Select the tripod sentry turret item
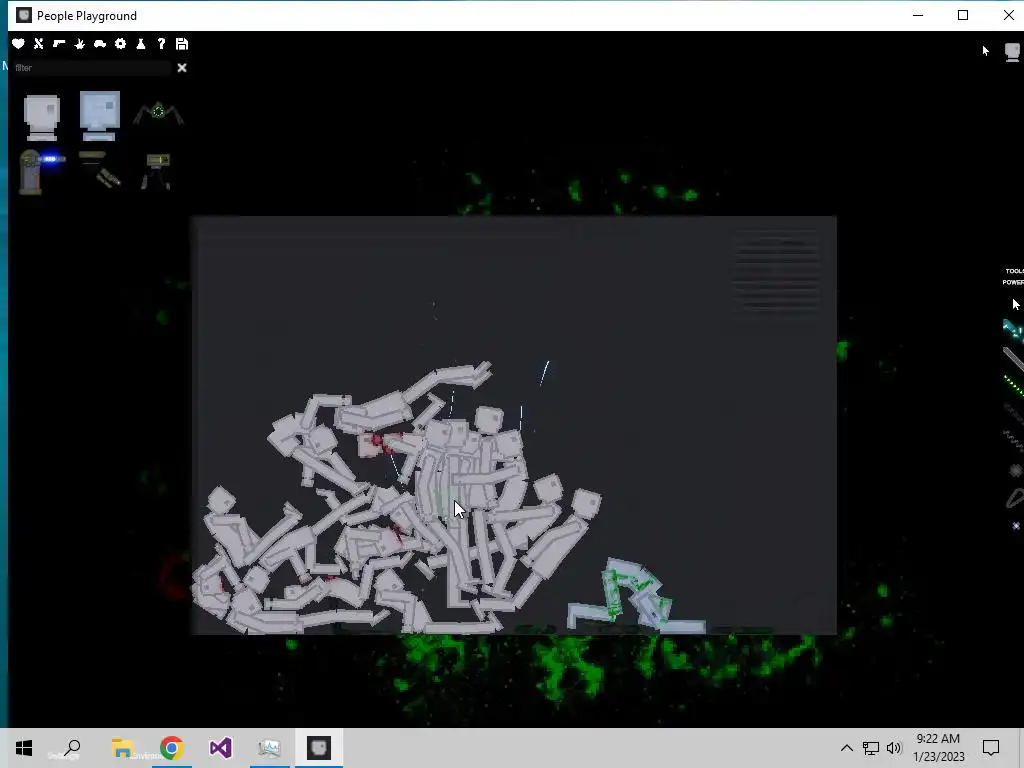Viewport: 1024px width, 768px height. coord(157,171)
